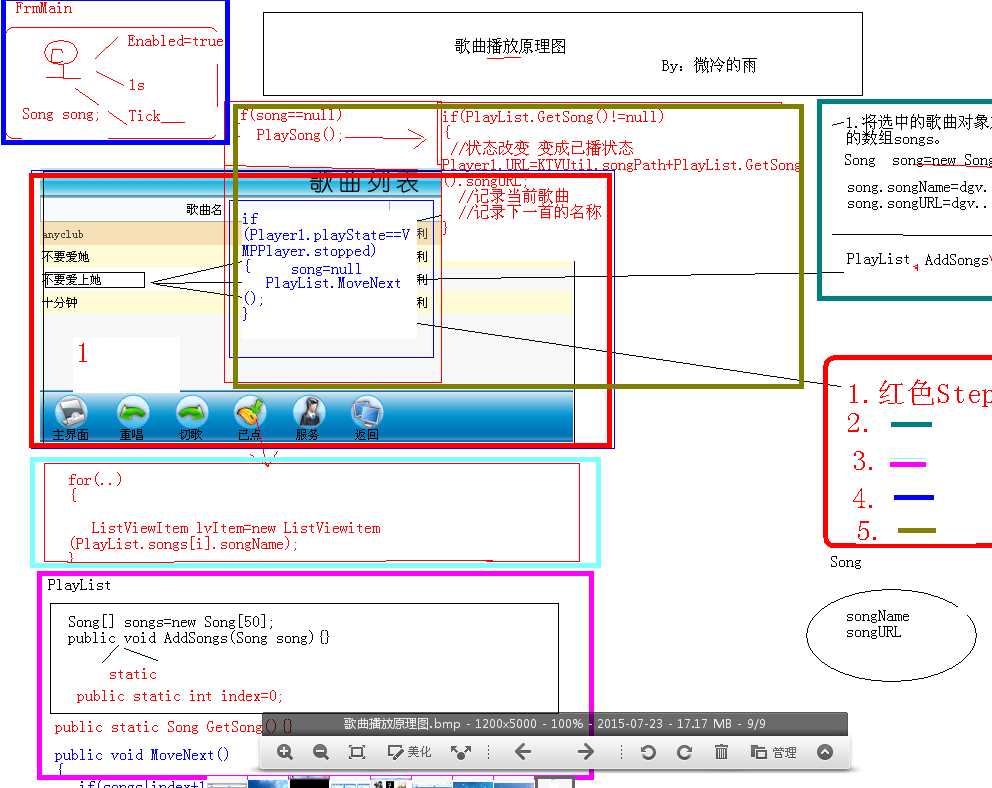Image resolution: width=992 pixels, height=788 pixels.
Task: Click the PlaySong(); code line
Action: [299, 135]
